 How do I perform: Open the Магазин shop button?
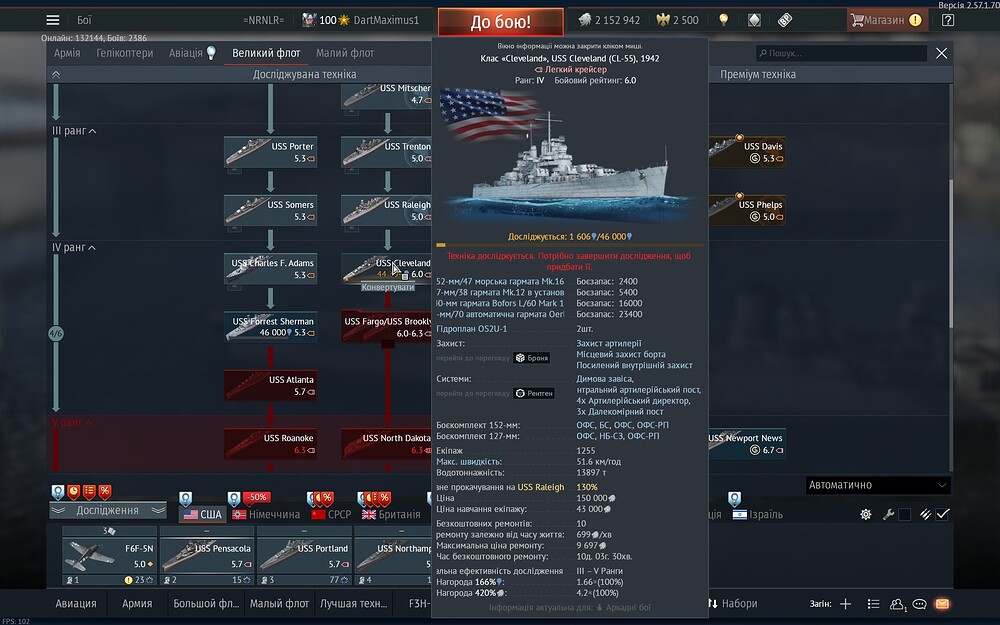point(887,20)
